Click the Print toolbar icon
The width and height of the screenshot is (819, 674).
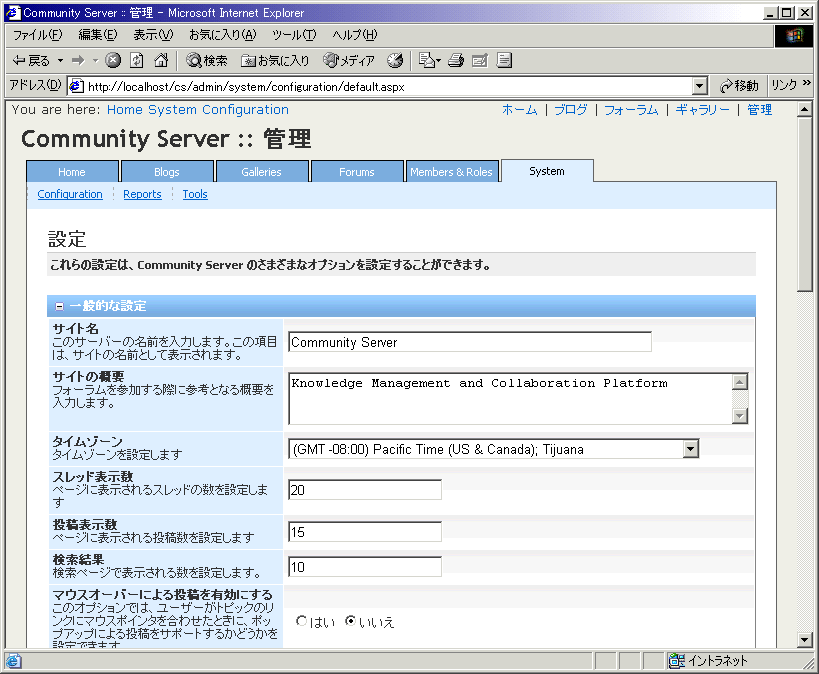point(456,61)
